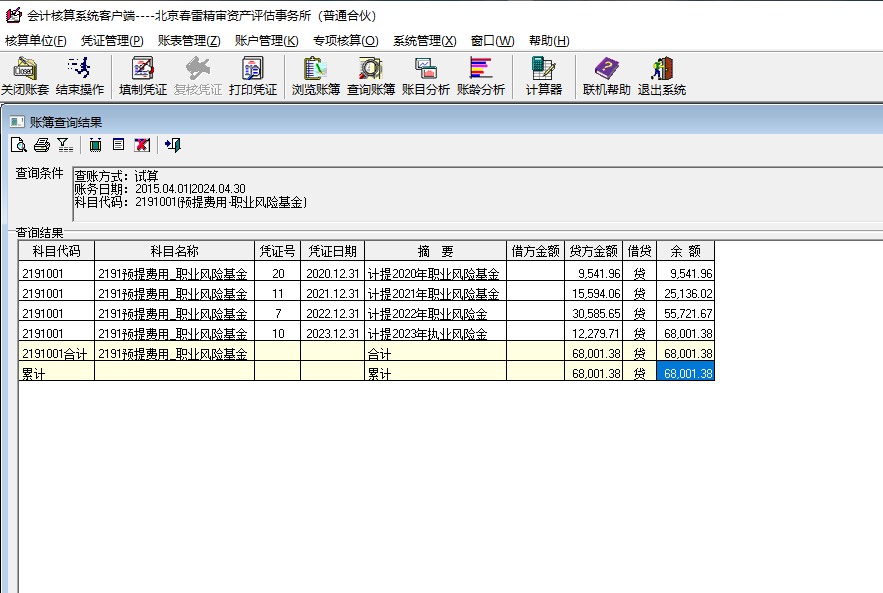
Task: Click the print preview magnifier icon
Action: [x=18, y=145]
